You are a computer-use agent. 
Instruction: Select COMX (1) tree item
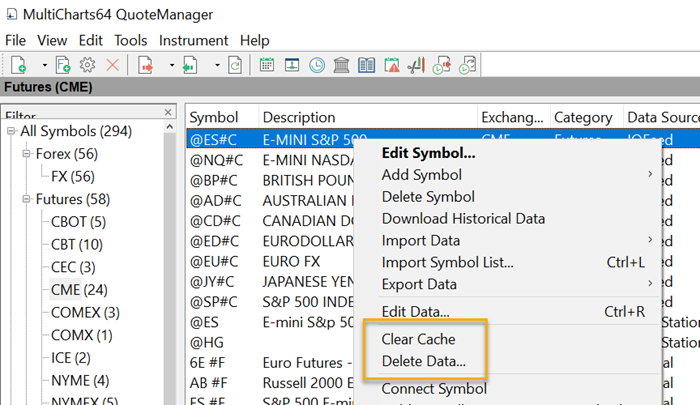coord(81,335)
